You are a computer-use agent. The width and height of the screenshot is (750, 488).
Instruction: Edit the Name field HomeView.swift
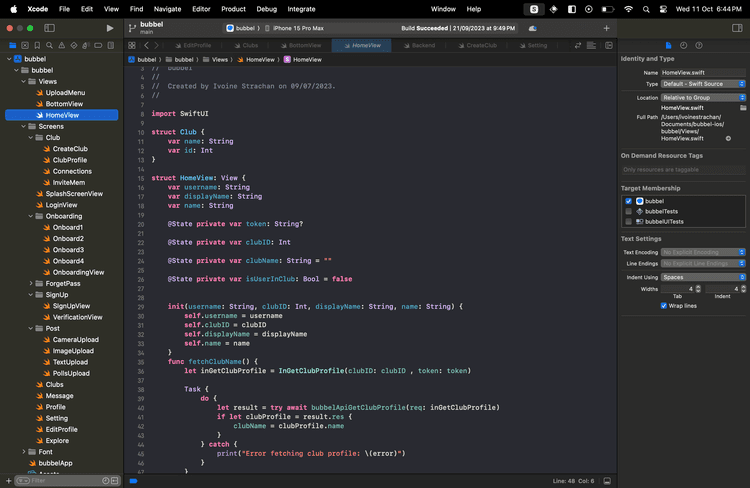tap(703, 73)
